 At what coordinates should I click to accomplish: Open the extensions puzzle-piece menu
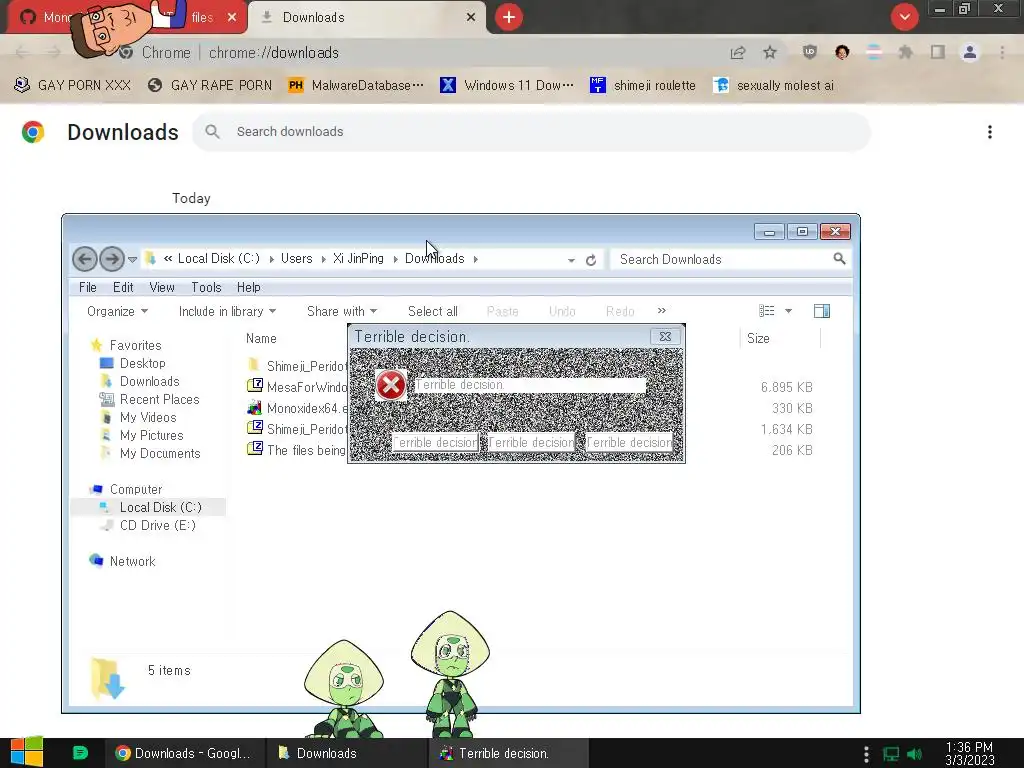[905, 52]
